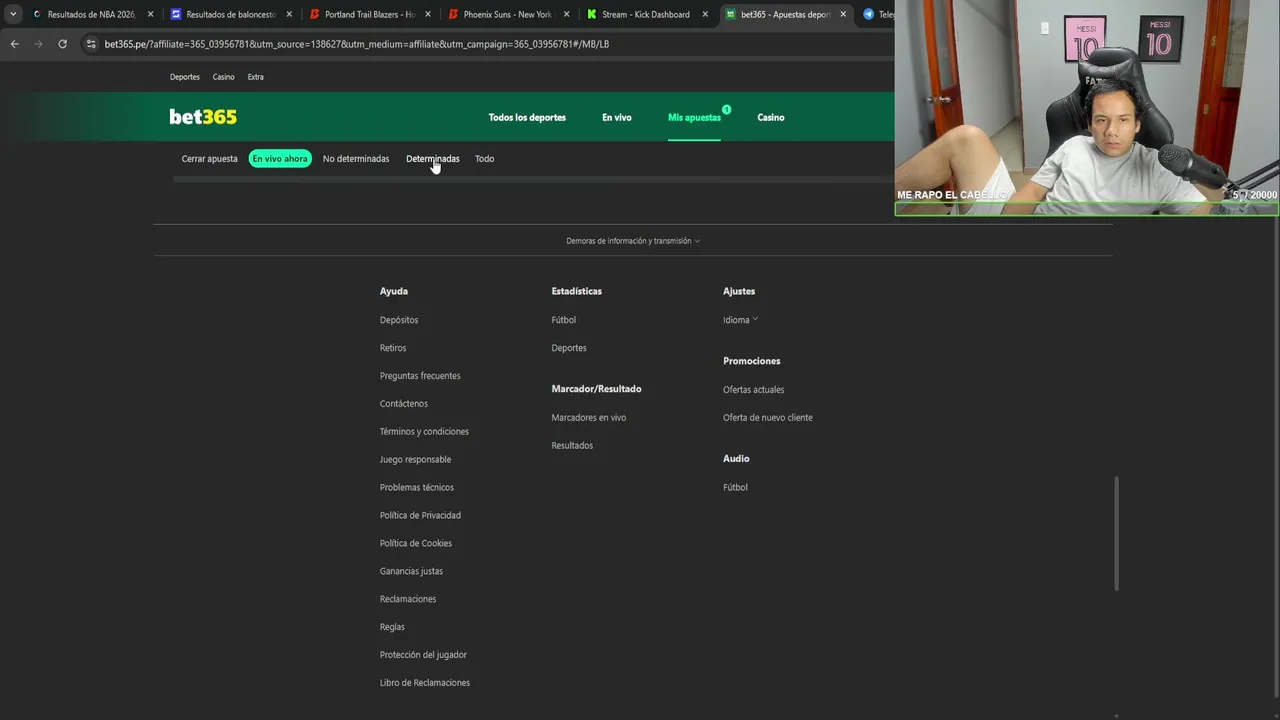Open the Retiros link

(x=393, y=348)
